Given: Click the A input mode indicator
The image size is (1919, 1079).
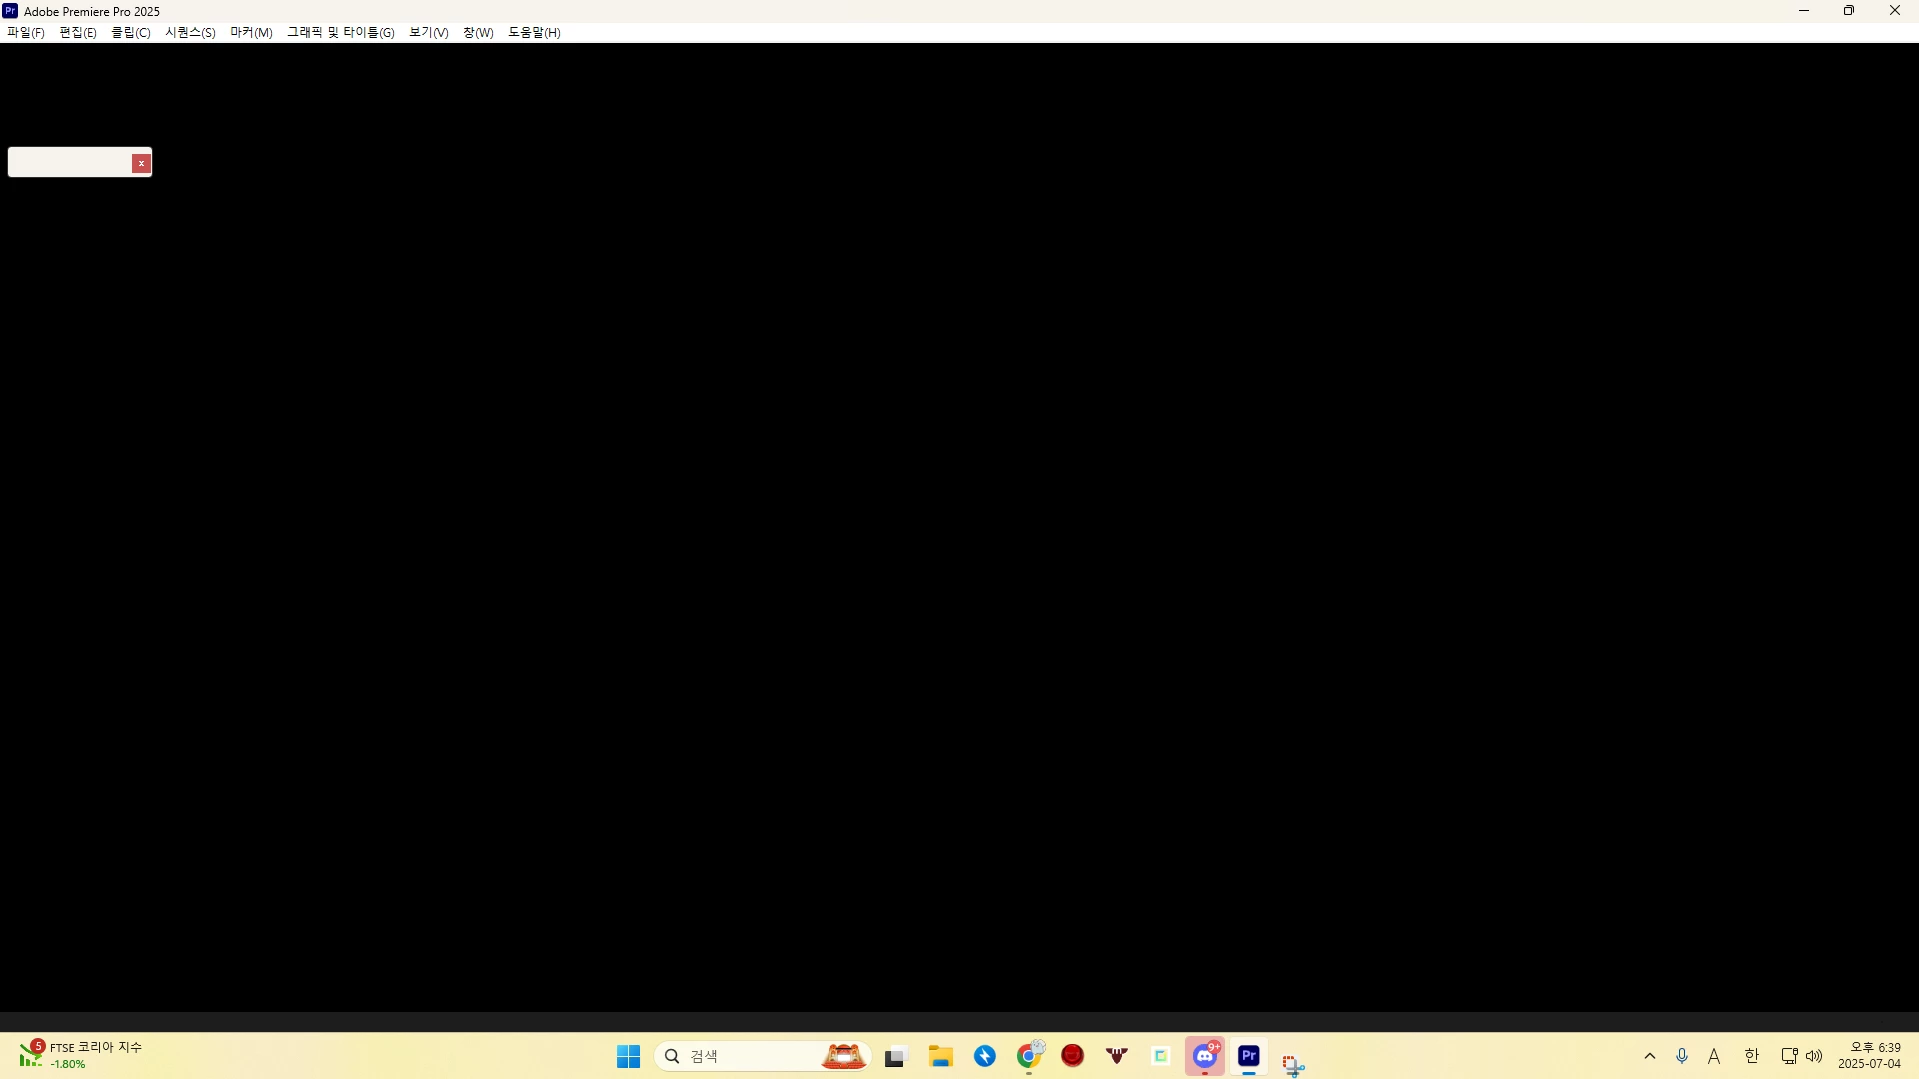Looking at the screenshot, I should click(1714, 1056).
